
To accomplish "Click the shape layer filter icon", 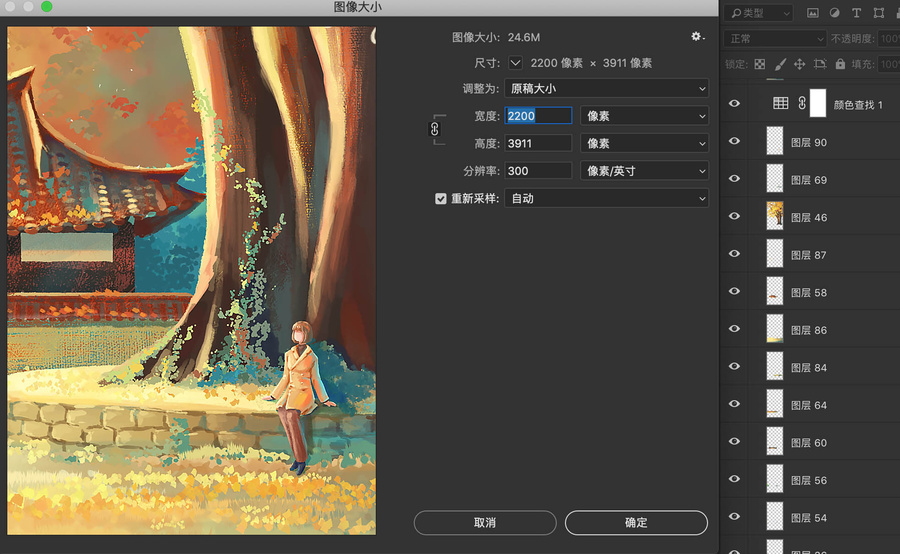I will tap(878, 13).
